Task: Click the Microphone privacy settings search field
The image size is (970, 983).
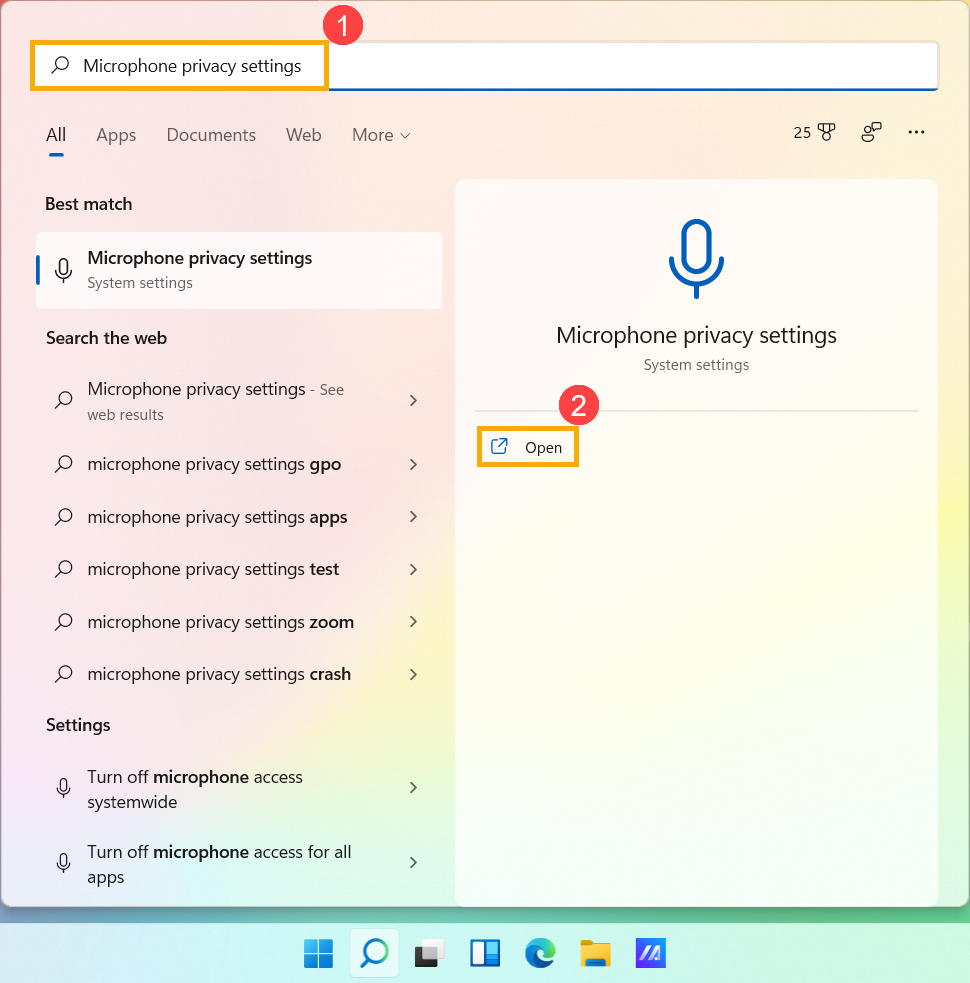Action: pos(485,66)
